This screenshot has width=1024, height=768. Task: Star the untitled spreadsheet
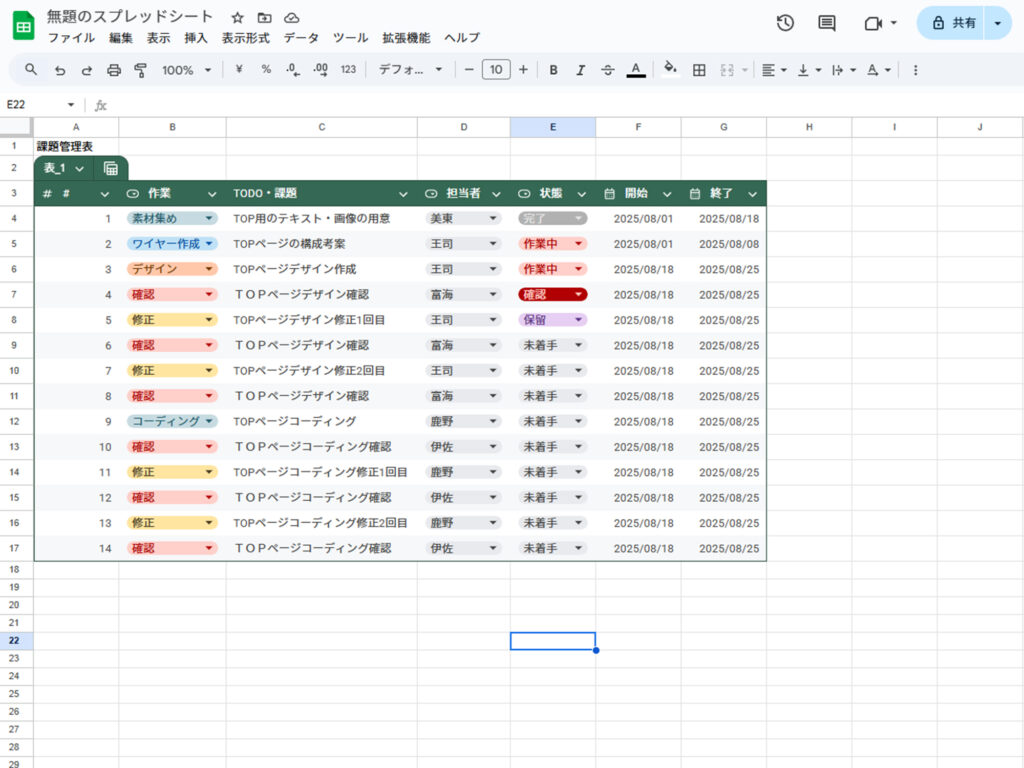238,18
